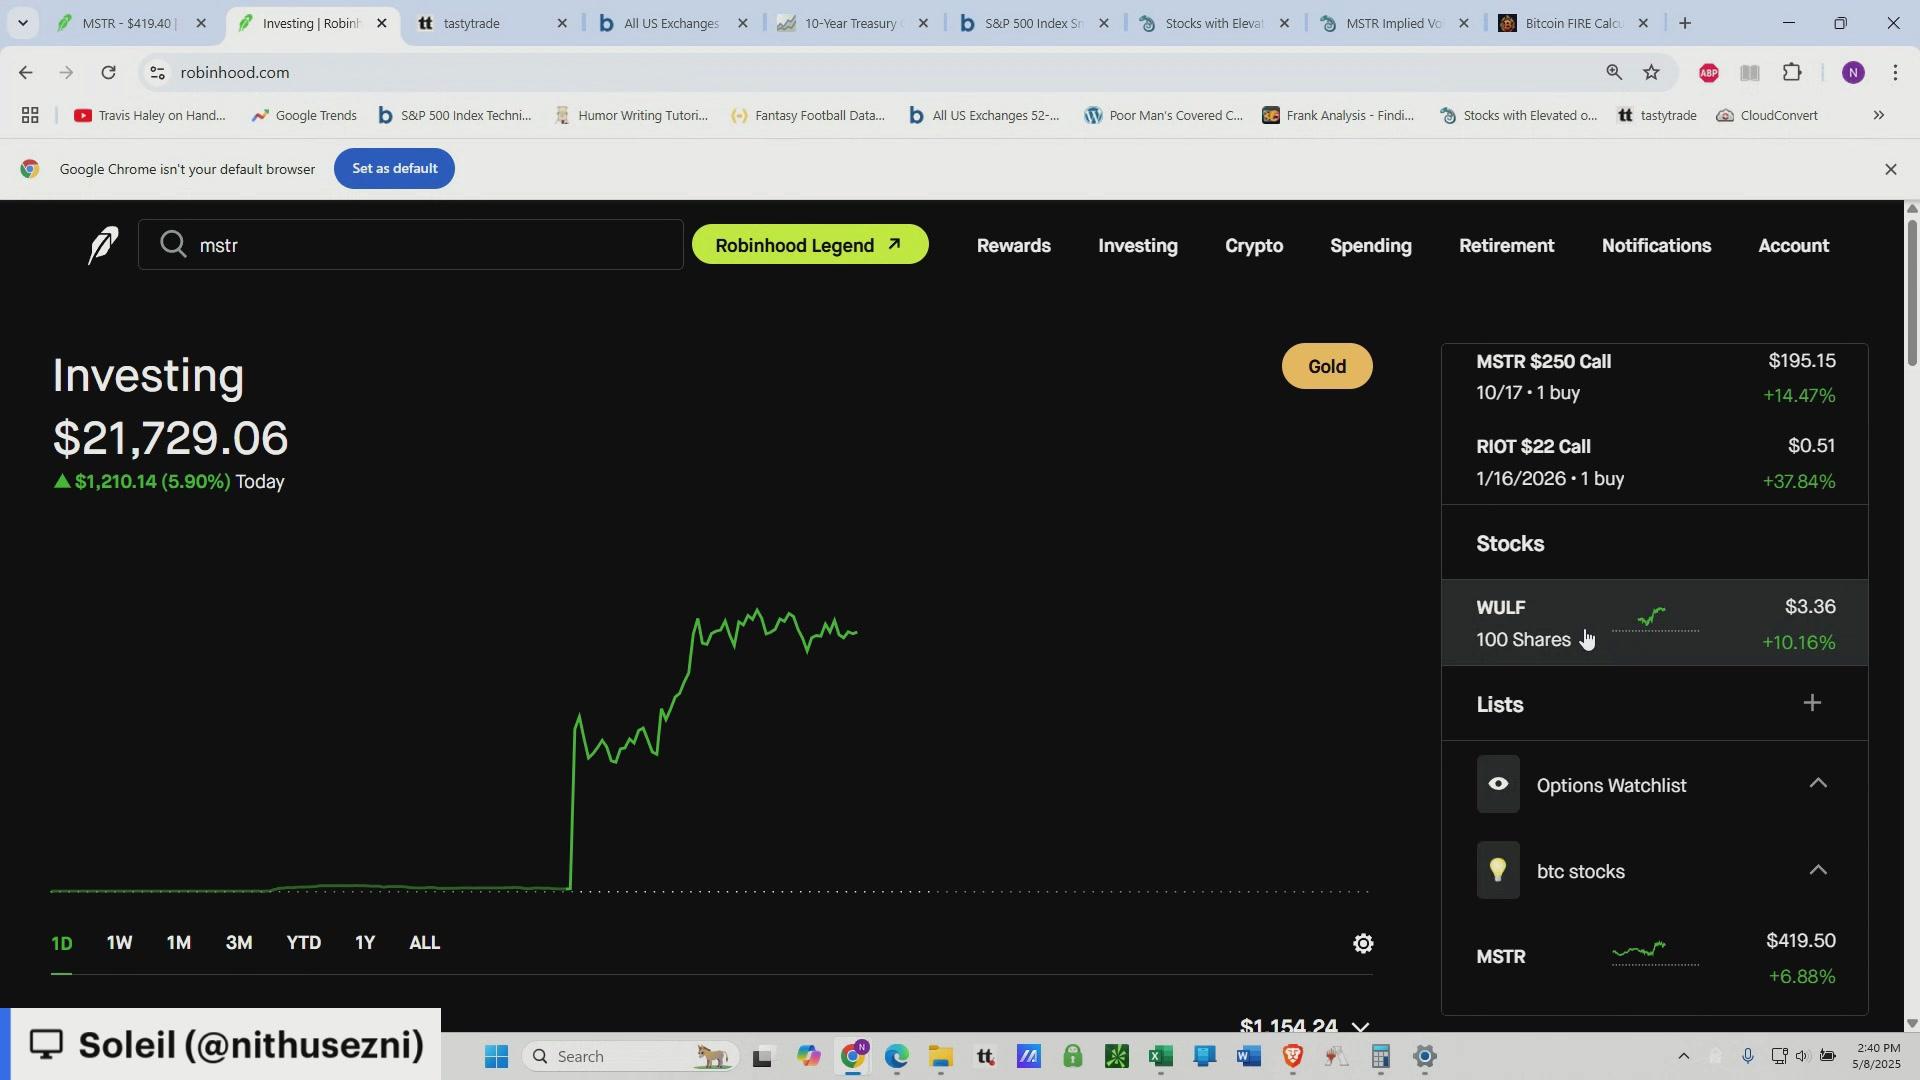Collapse the btc stocks list

(x=1818, y=870)
